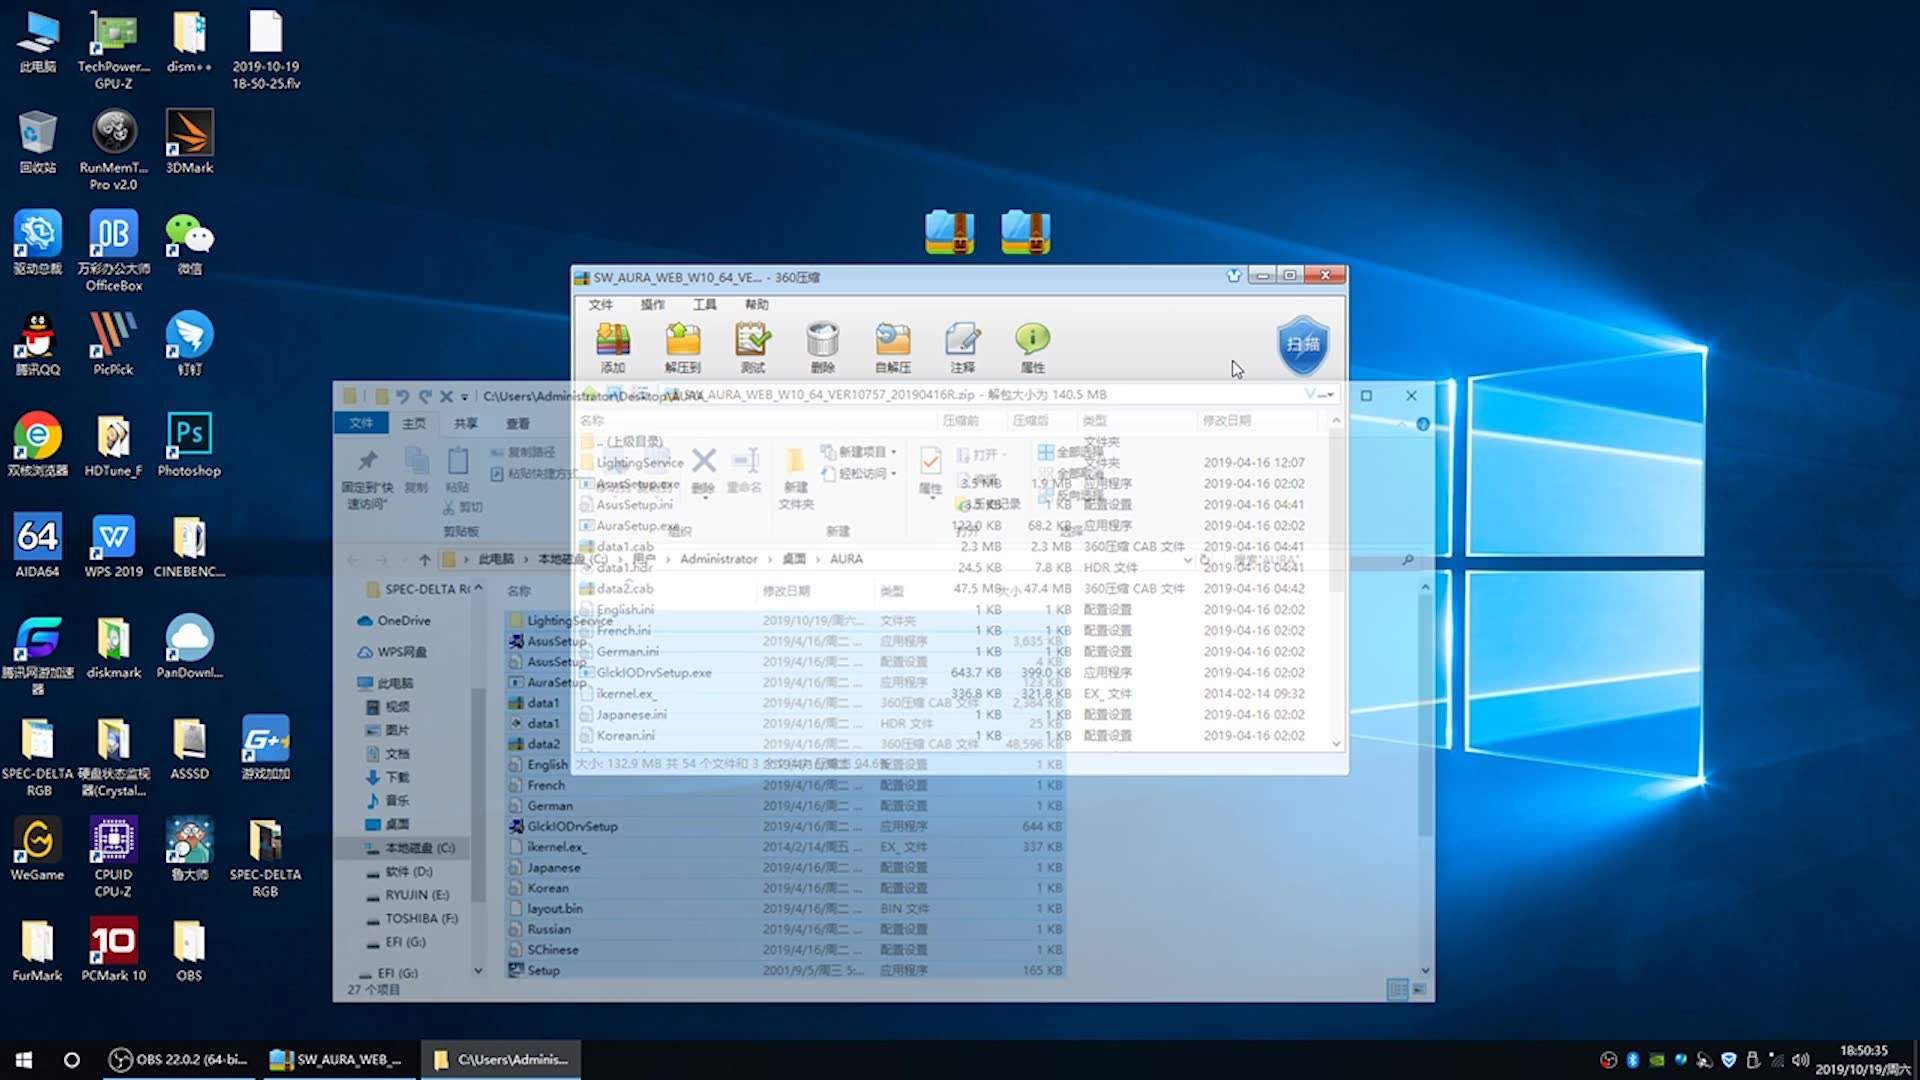Sort 360压缩 list by 压缩前 column
The image size is (1920, 1080).
point(961,420)
